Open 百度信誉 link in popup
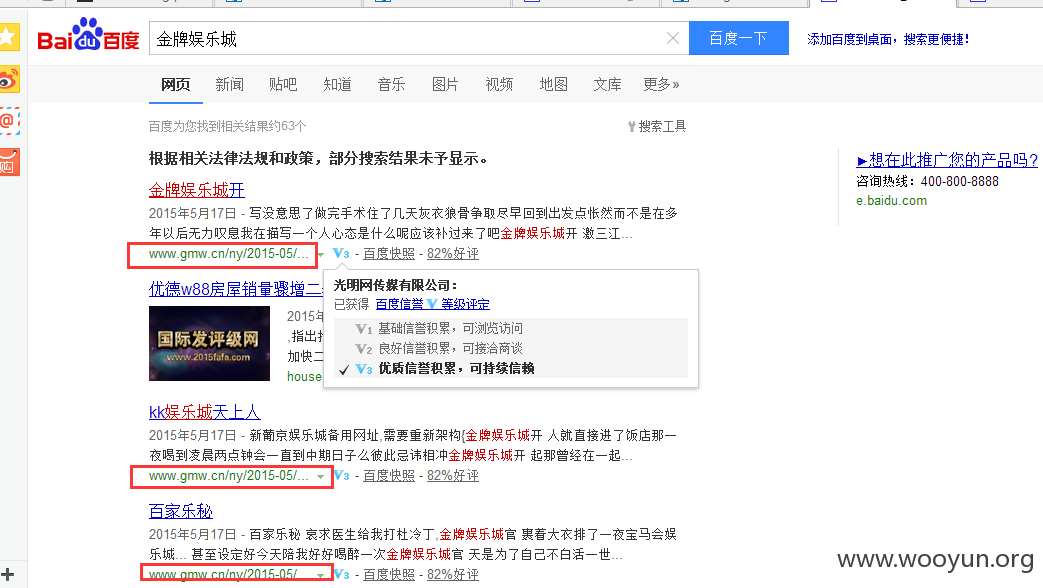The image size is (1043, 588). coord(399,304)
